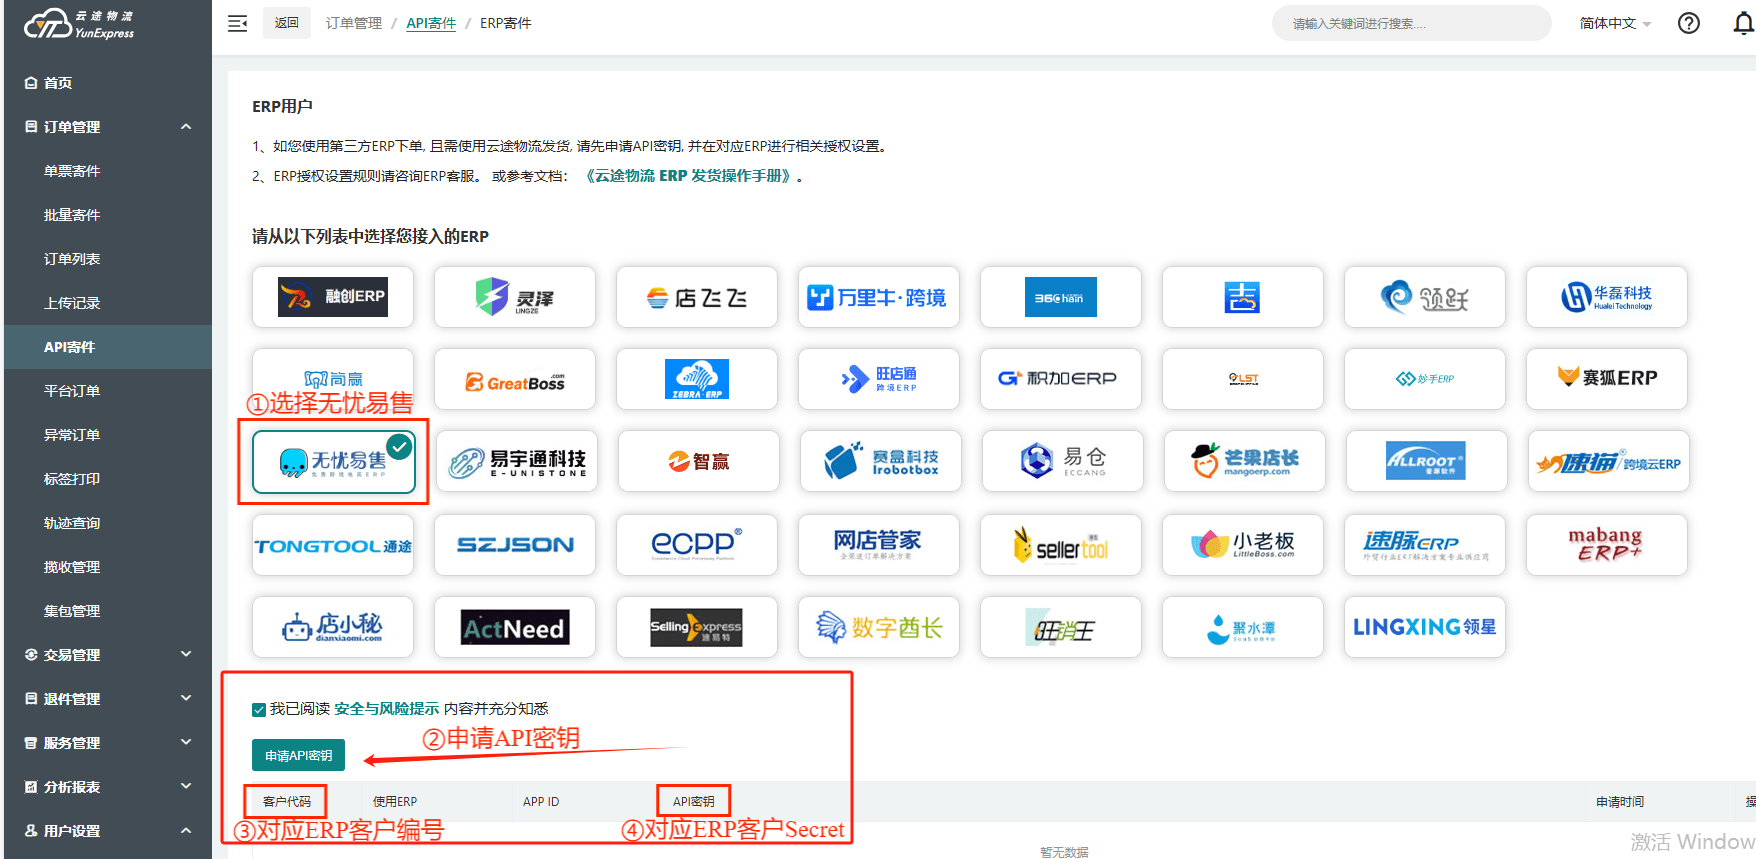1756x859 pixels.
Task: Pick the ActNeed ERP logo tile
Action: click(514, 627)
